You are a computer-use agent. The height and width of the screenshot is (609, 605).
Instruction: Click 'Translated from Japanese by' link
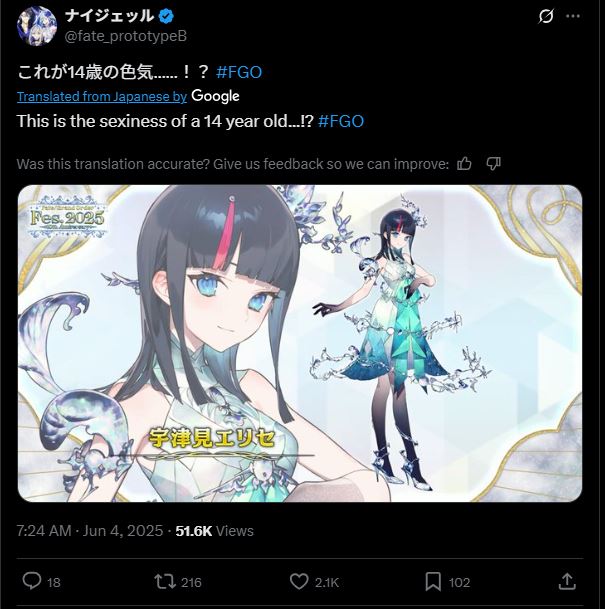pyautogui.click(x=102, y=96)
